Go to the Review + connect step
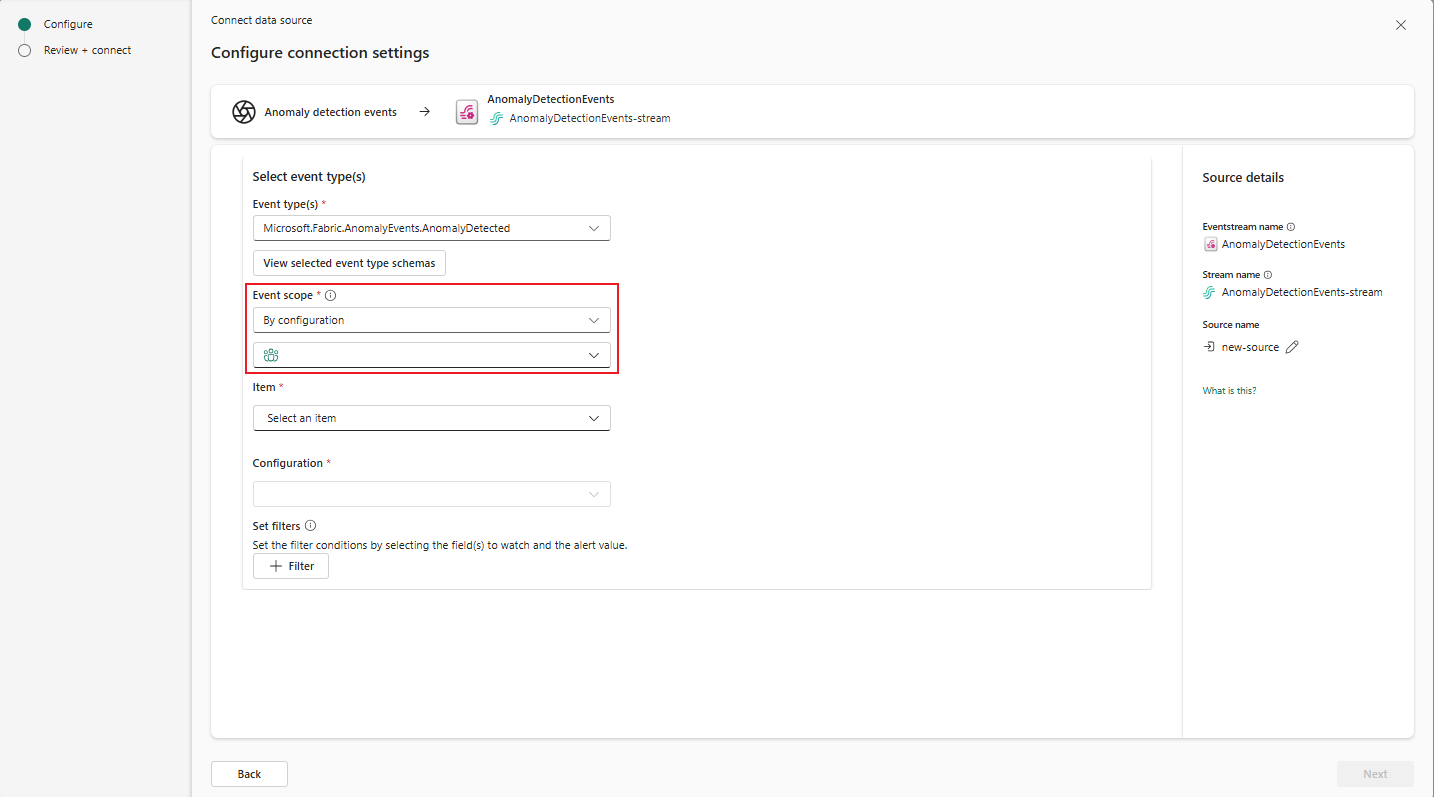 87,50
